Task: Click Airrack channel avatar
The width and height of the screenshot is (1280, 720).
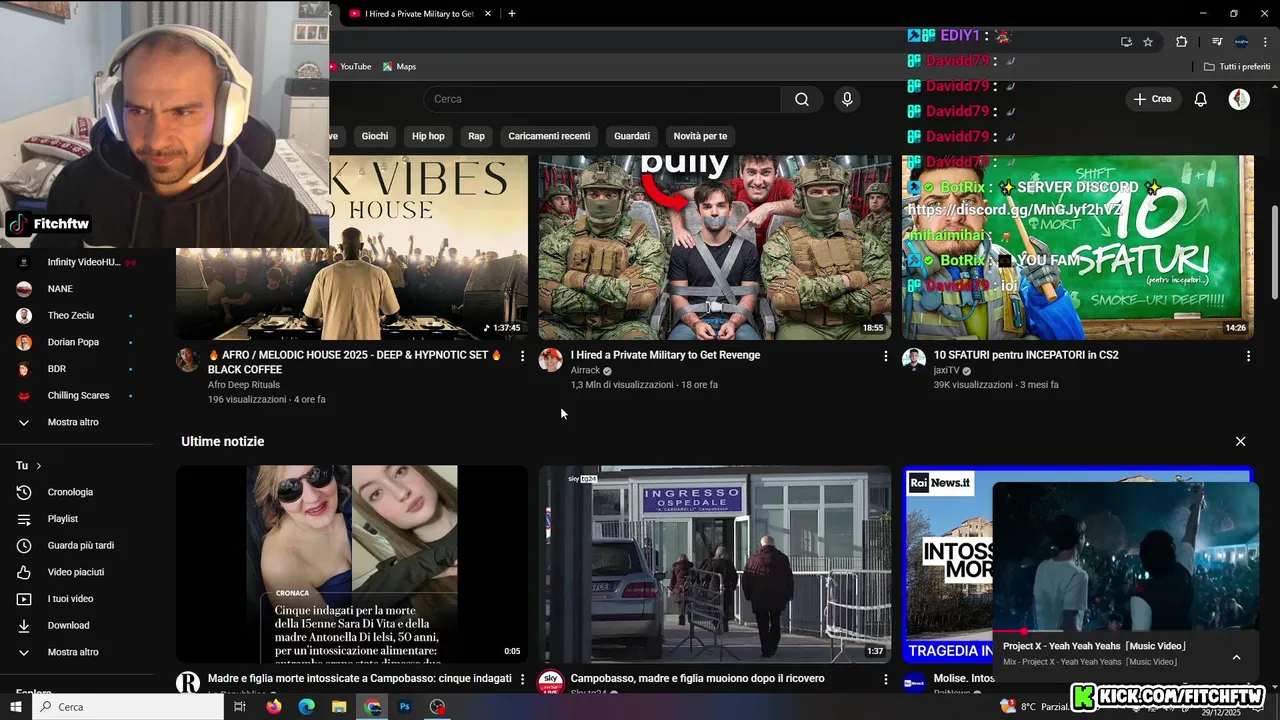Action: coord(551,360)
